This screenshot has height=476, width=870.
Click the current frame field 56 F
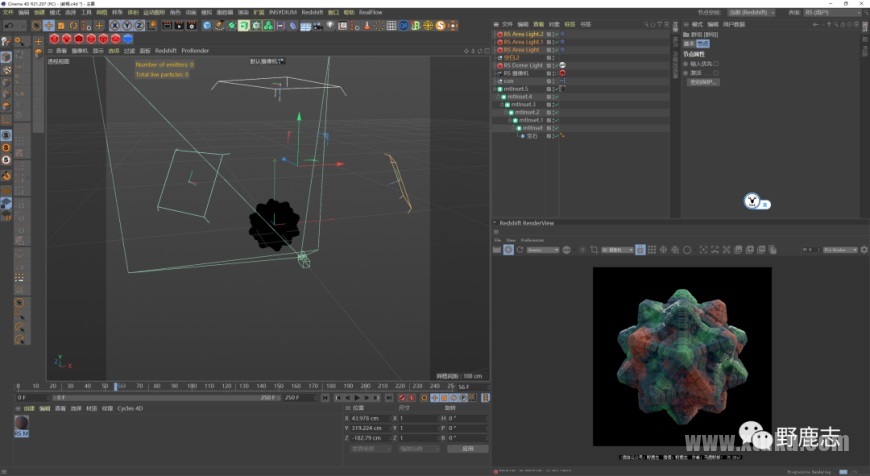[472, 387]
